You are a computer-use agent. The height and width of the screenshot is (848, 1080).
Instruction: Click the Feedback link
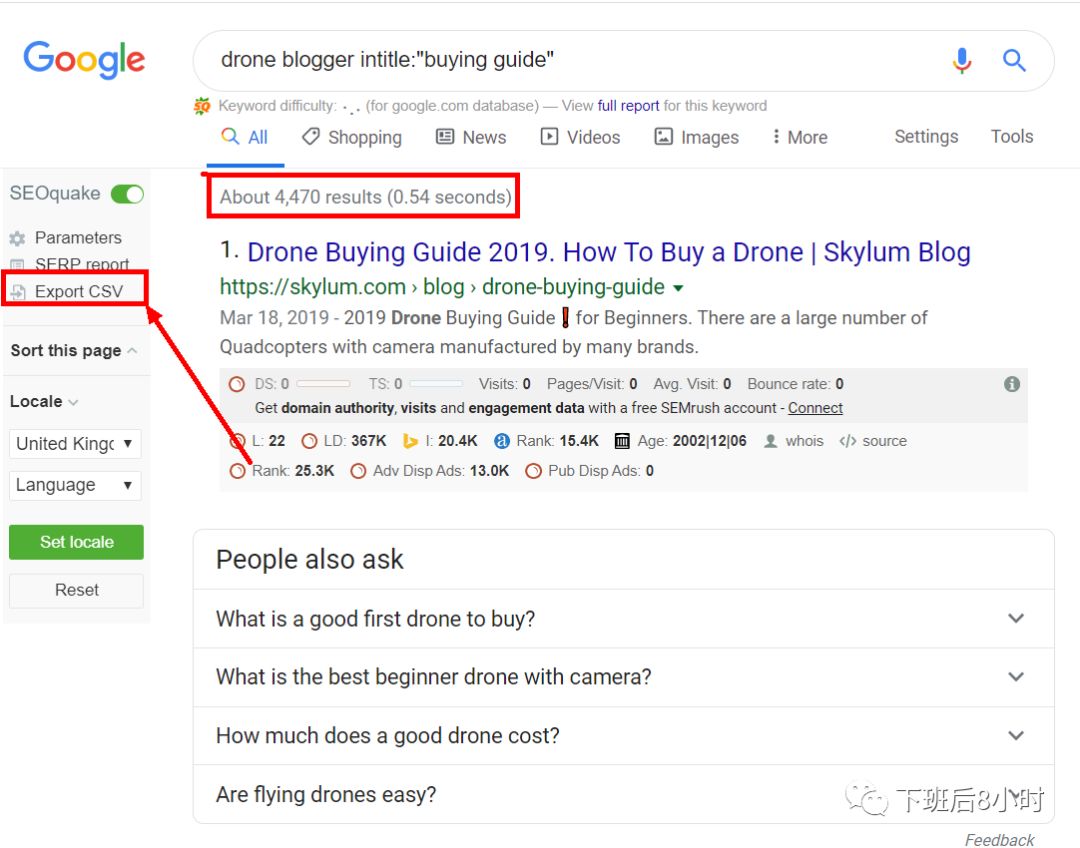(x=999, y=840)
